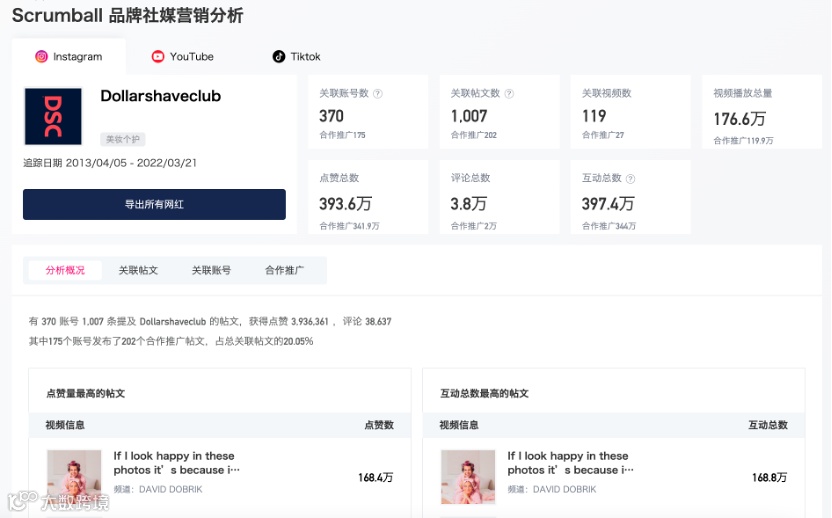Click the 点赞量最高的帖文 section title
Screen dimensions: 832x518
[x=85, y=394]
